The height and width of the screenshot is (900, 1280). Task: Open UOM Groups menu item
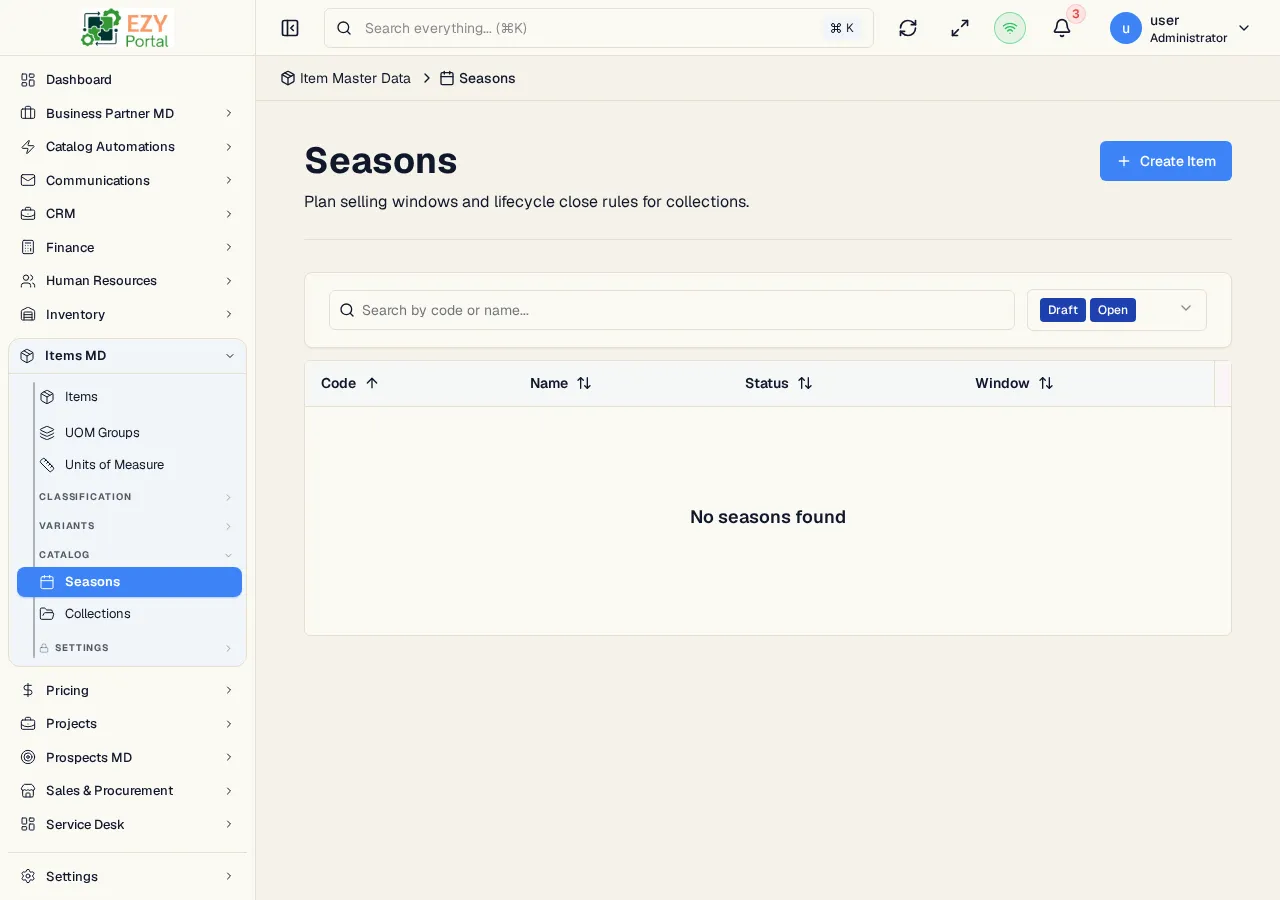(129, 433)
